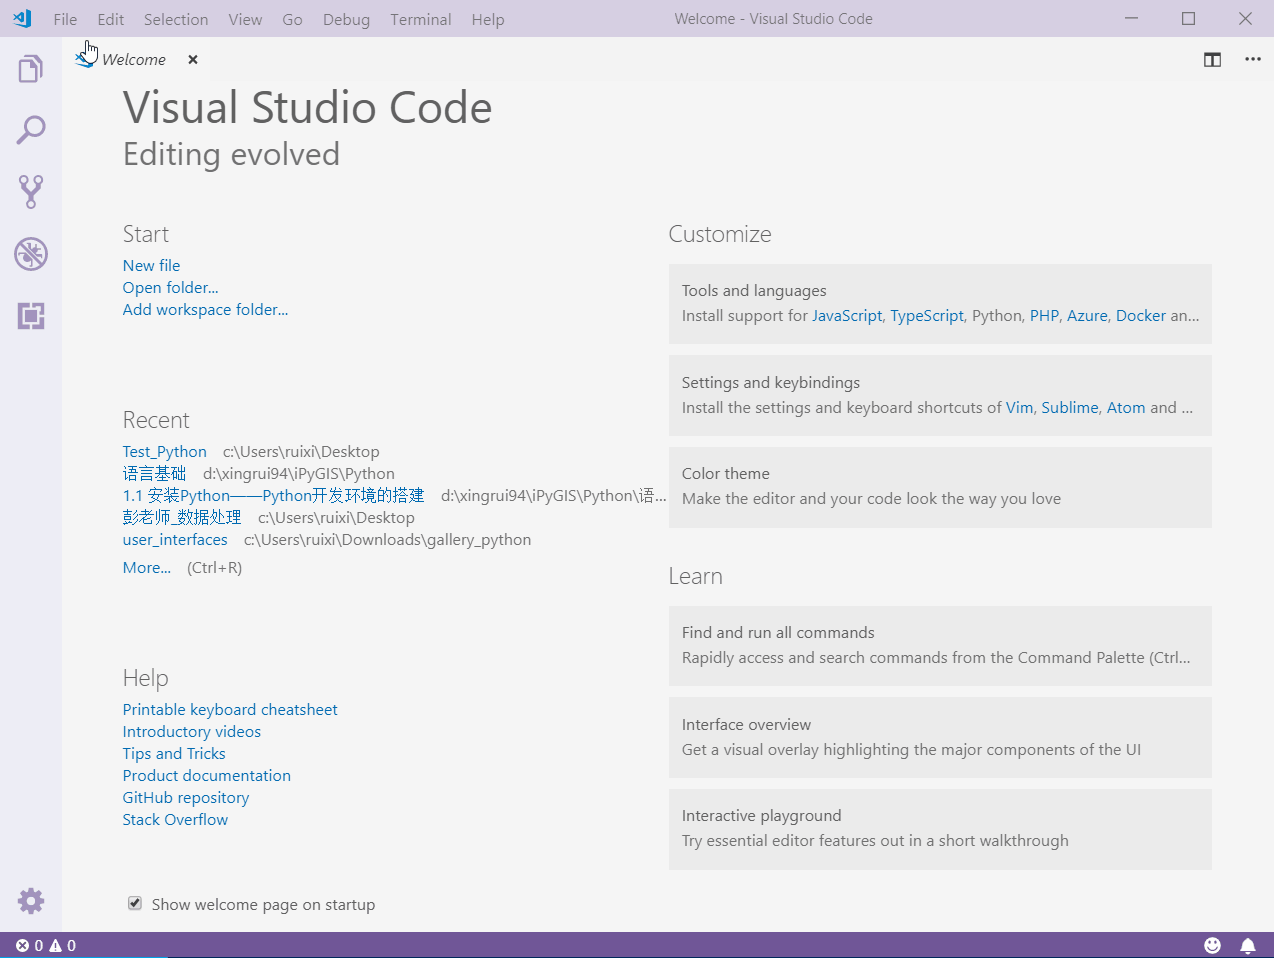The image size is (1274, 958).
Task: Open recent folder 语言基础
Action: pyautogui.click(x=155, y=474)
